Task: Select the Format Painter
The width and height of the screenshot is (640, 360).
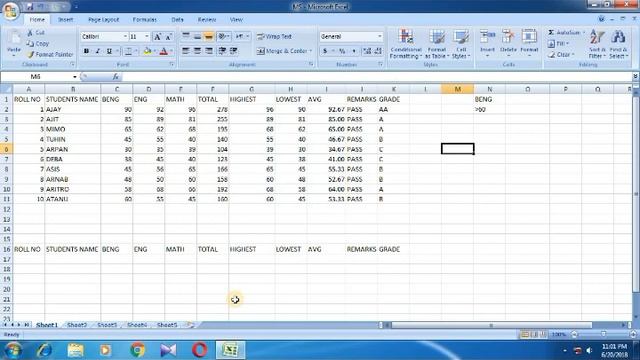Action: coord(50,54)
